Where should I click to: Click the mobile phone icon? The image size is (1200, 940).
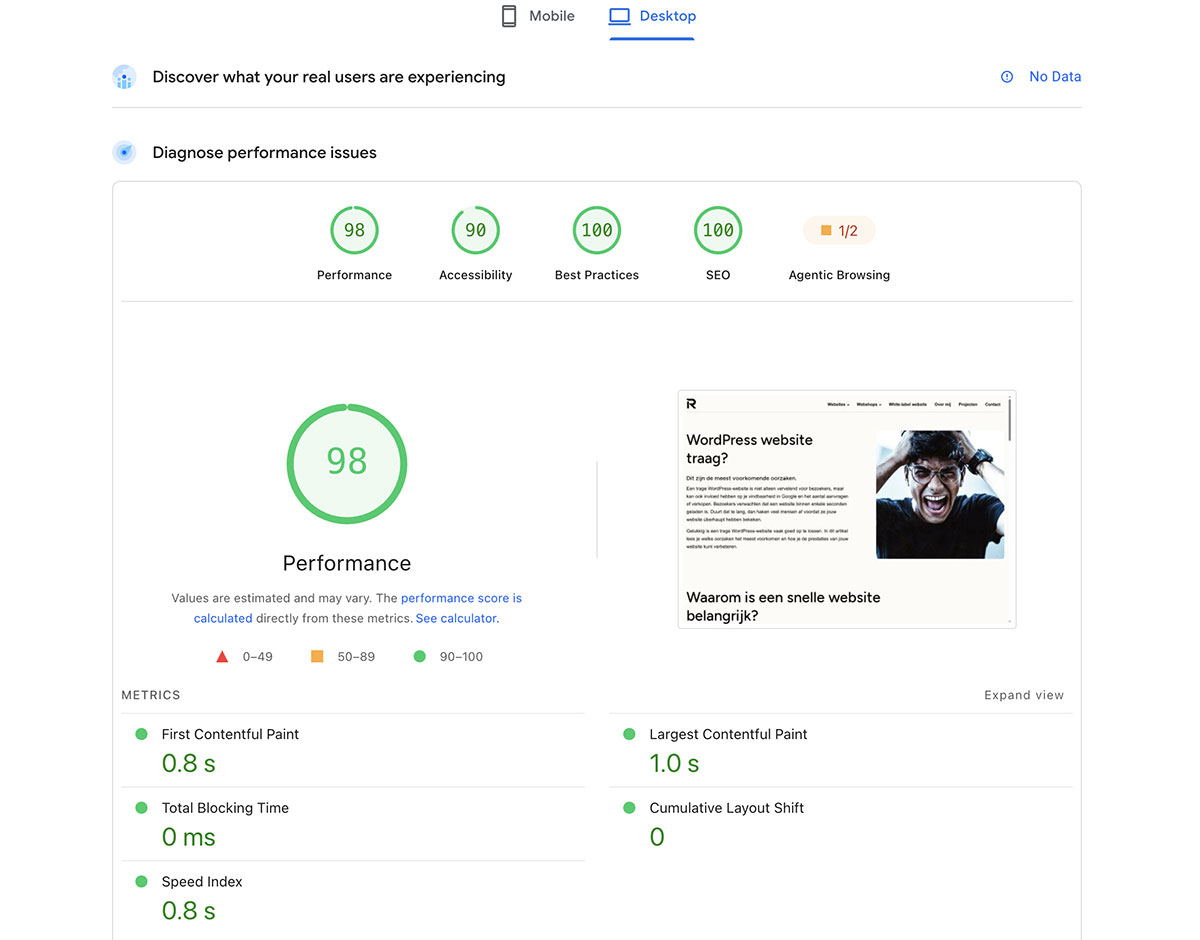point(509,16)
